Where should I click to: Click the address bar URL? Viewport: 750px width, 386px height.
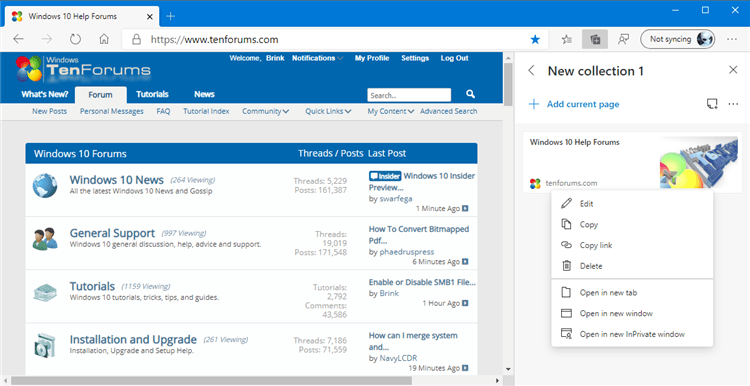tap(214, 40)
